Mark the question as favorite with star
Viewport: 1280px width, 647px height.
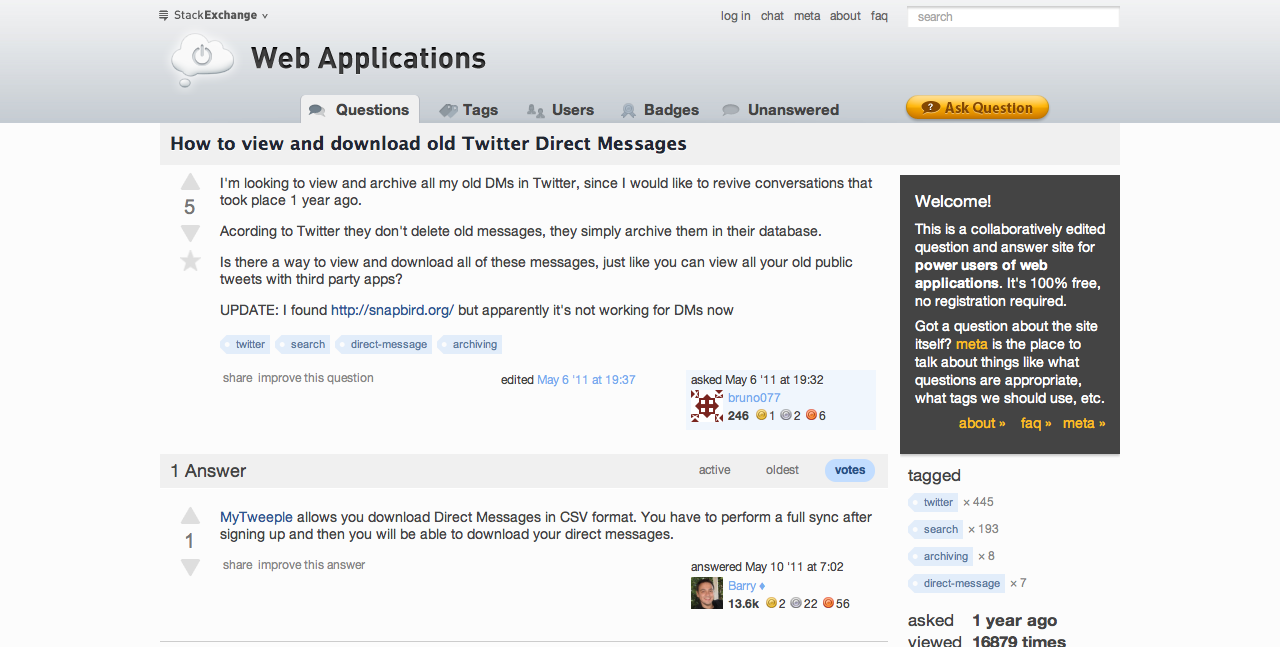190,261
